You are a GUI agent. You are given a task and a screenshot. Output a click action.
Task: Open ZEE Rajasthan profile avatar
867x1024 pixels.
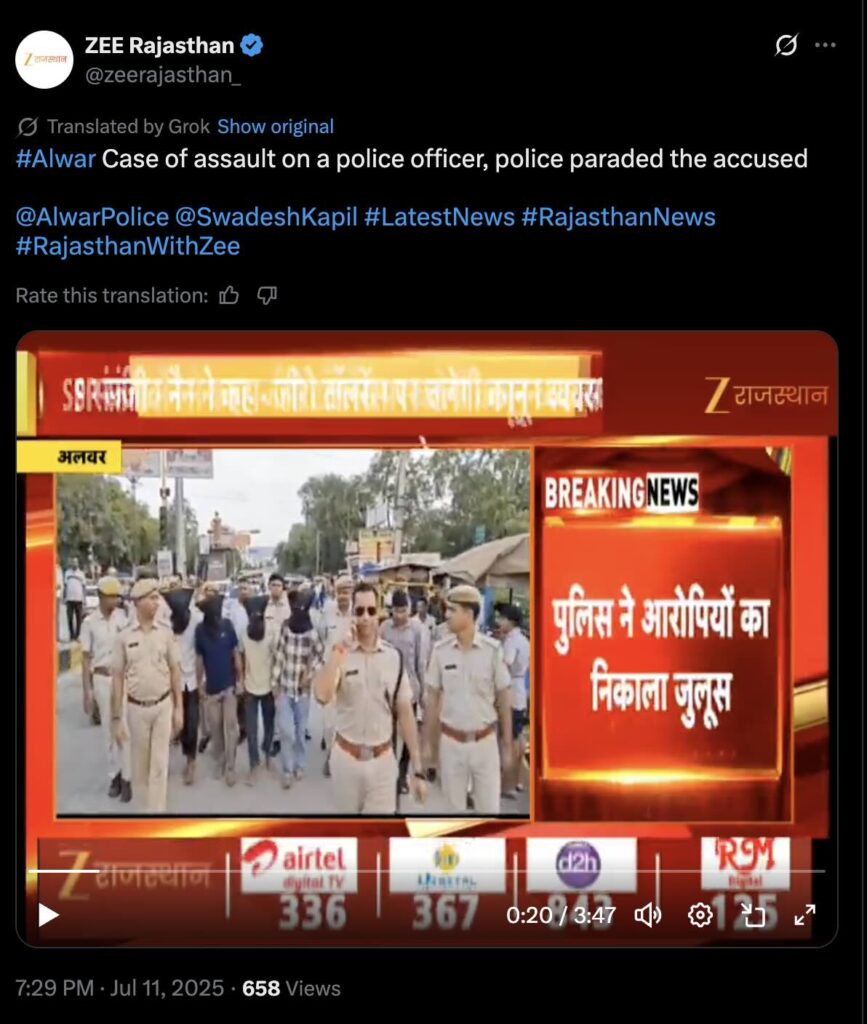[x=44, y=59]
